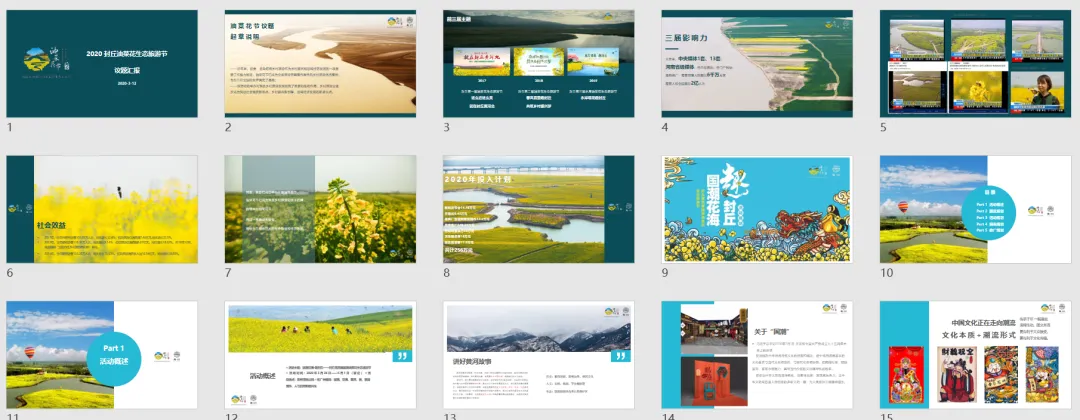Select slide 1 titled 2020 封丘油菜花生态旅游节

click(102, 63)
